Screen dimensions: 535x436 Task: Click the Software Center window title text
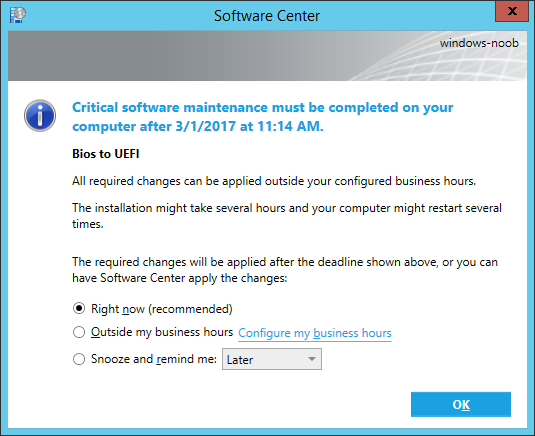[267, 16]
